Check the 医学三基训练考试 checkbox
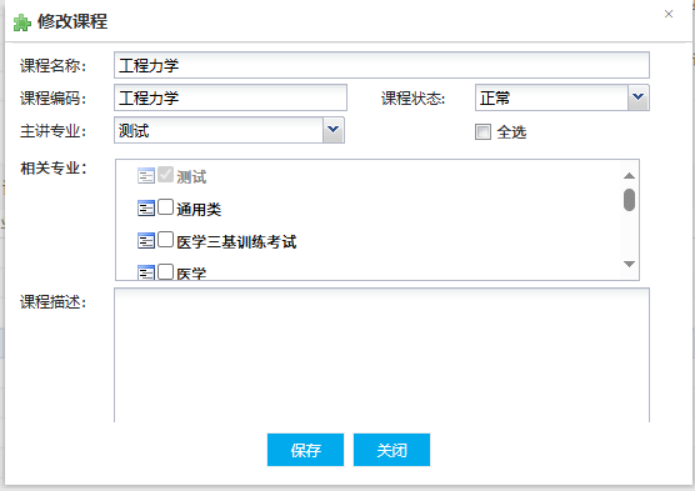The width and height of the screenshot is (695, 492). pyautogui.click(x=166, y=241)
